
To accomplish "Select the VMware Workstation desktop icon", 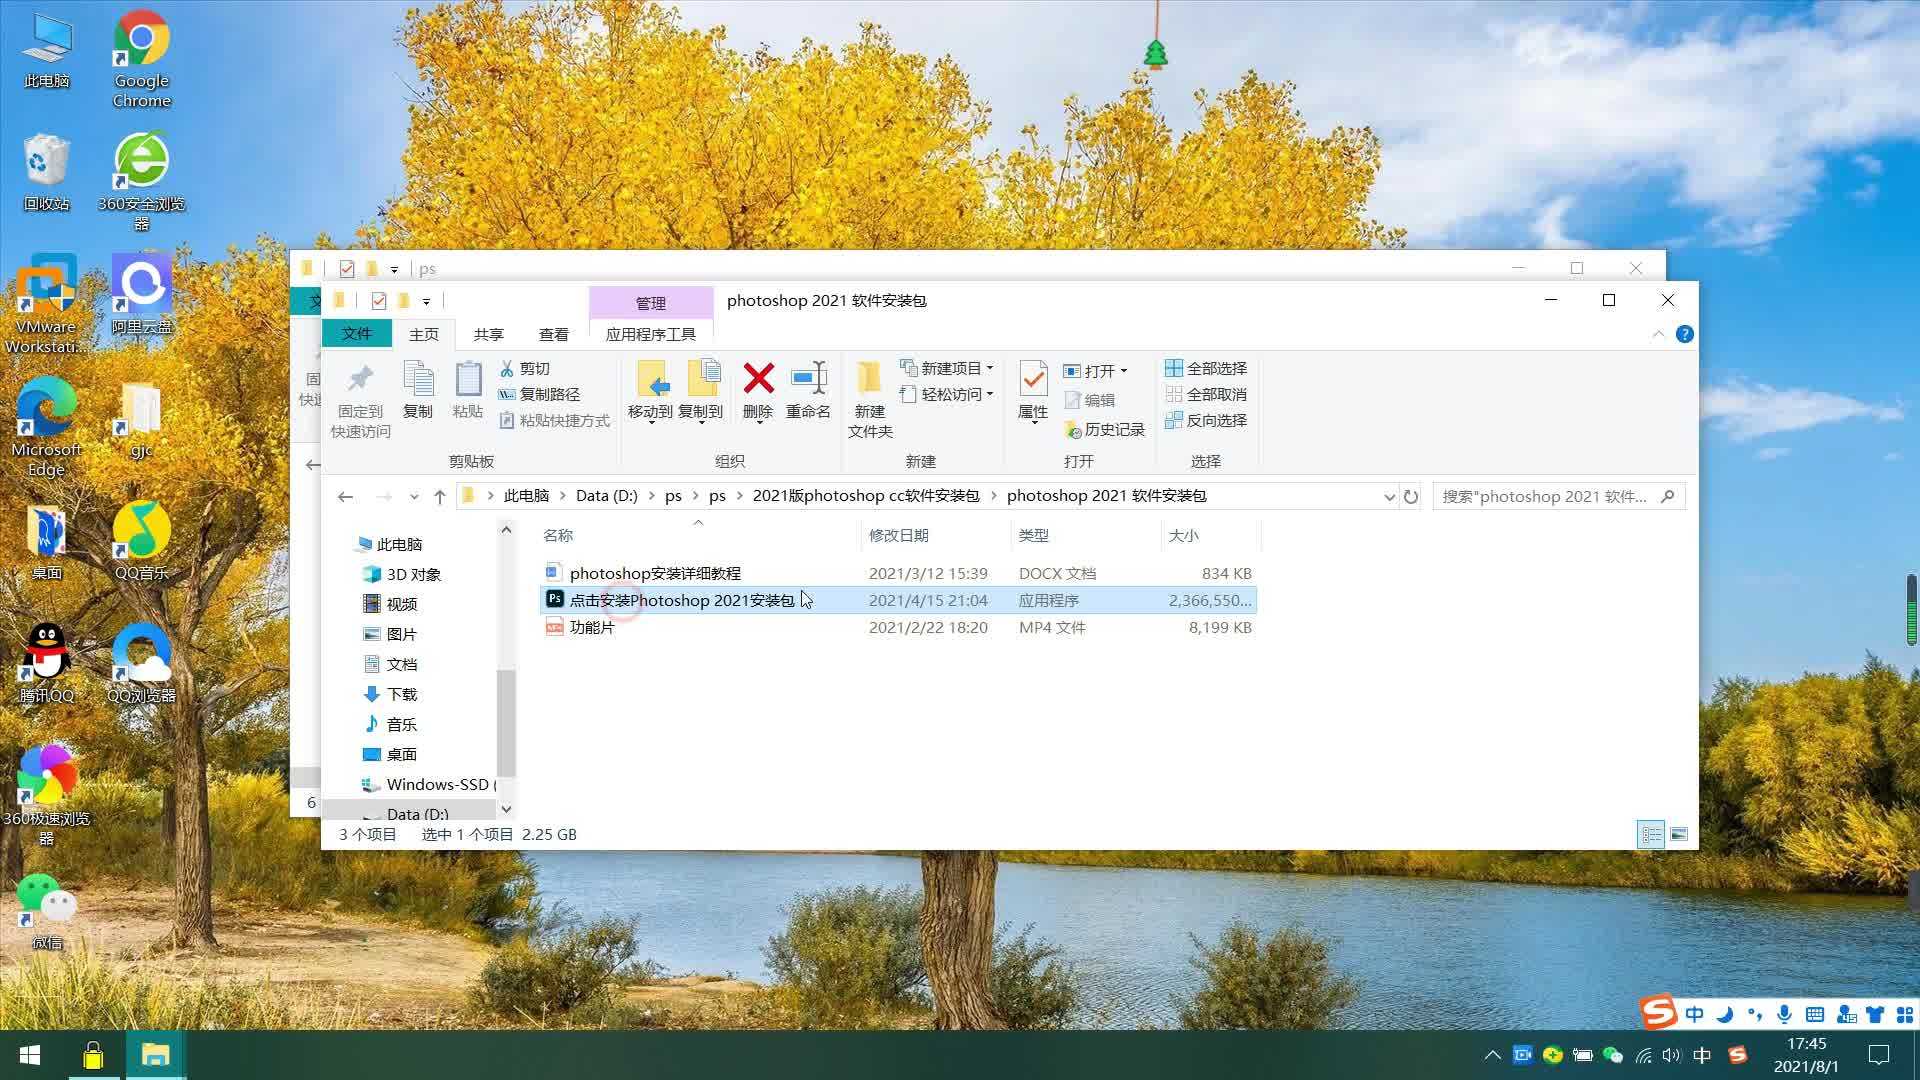I will pos(46,304).
